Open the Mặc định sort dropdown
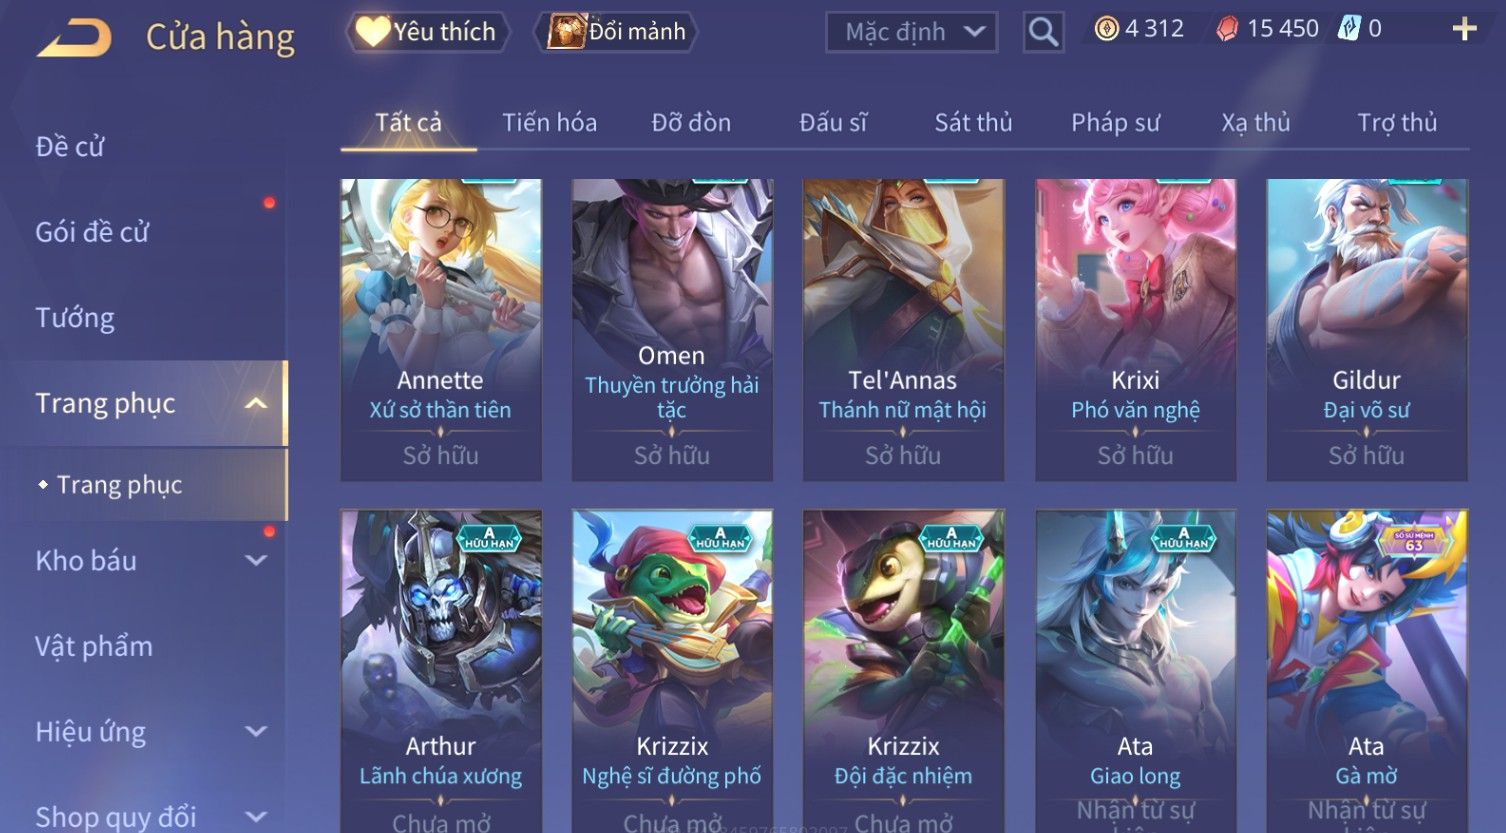This screenshot has width=1506, height=833. (912, 32)
